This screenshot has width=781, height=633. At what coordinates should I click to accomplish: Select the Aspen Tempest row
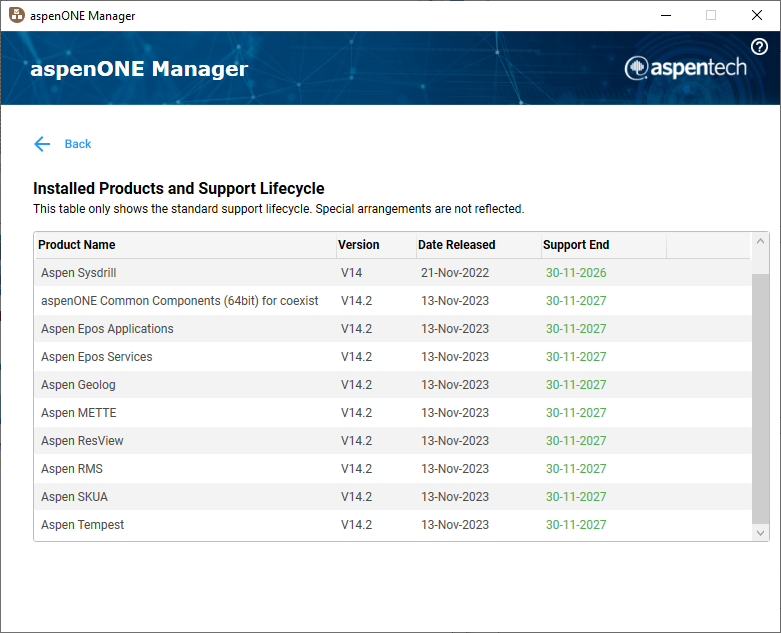(x=392, y=524)
